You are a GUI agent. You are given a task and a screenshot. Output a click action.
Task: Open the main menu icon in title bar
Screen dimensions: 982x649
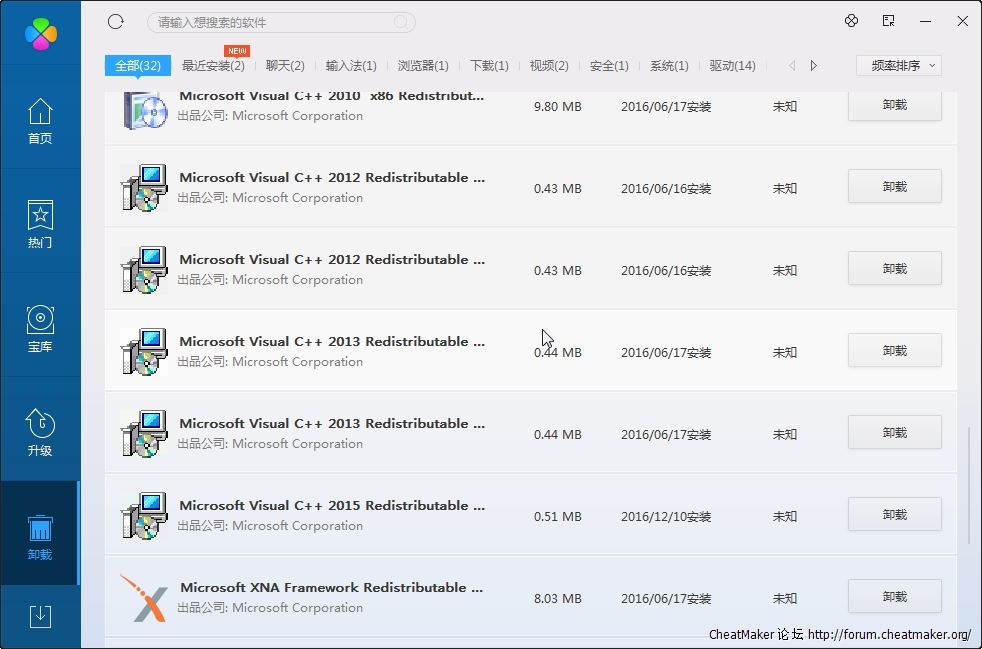(889, 21)
